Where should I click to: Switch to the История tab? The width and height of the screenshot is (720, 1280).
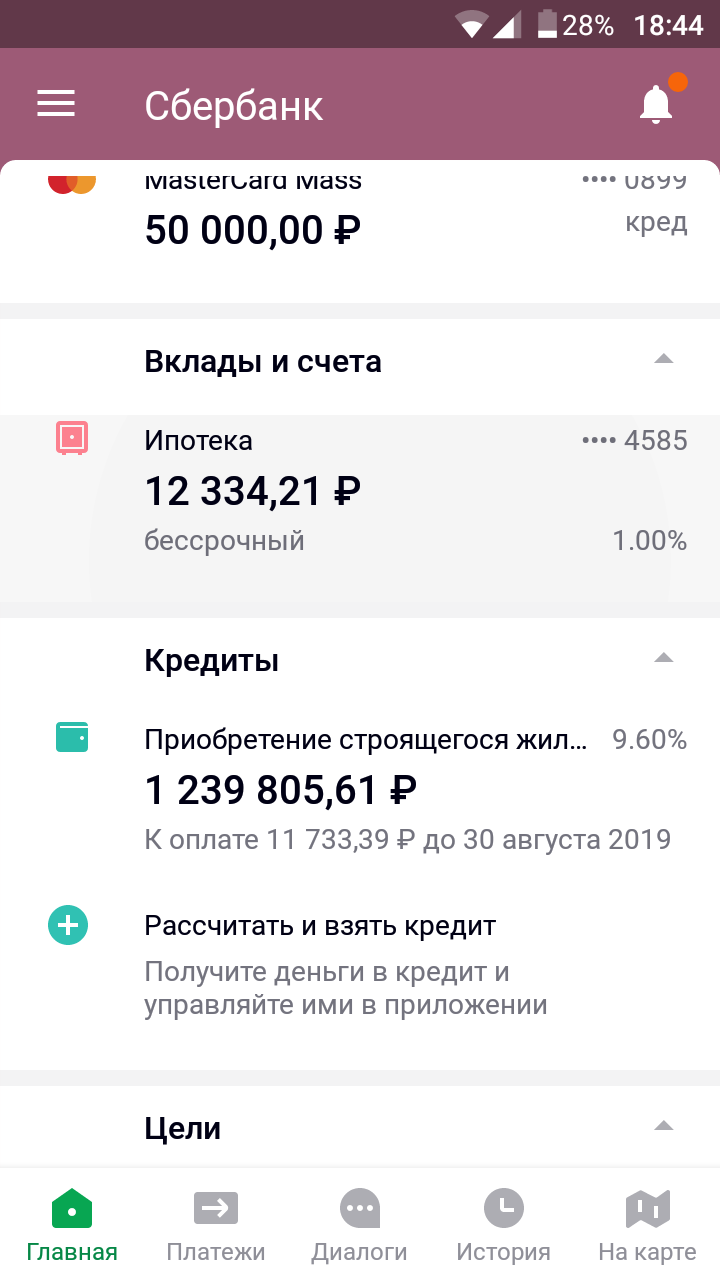coord(504,1226)
